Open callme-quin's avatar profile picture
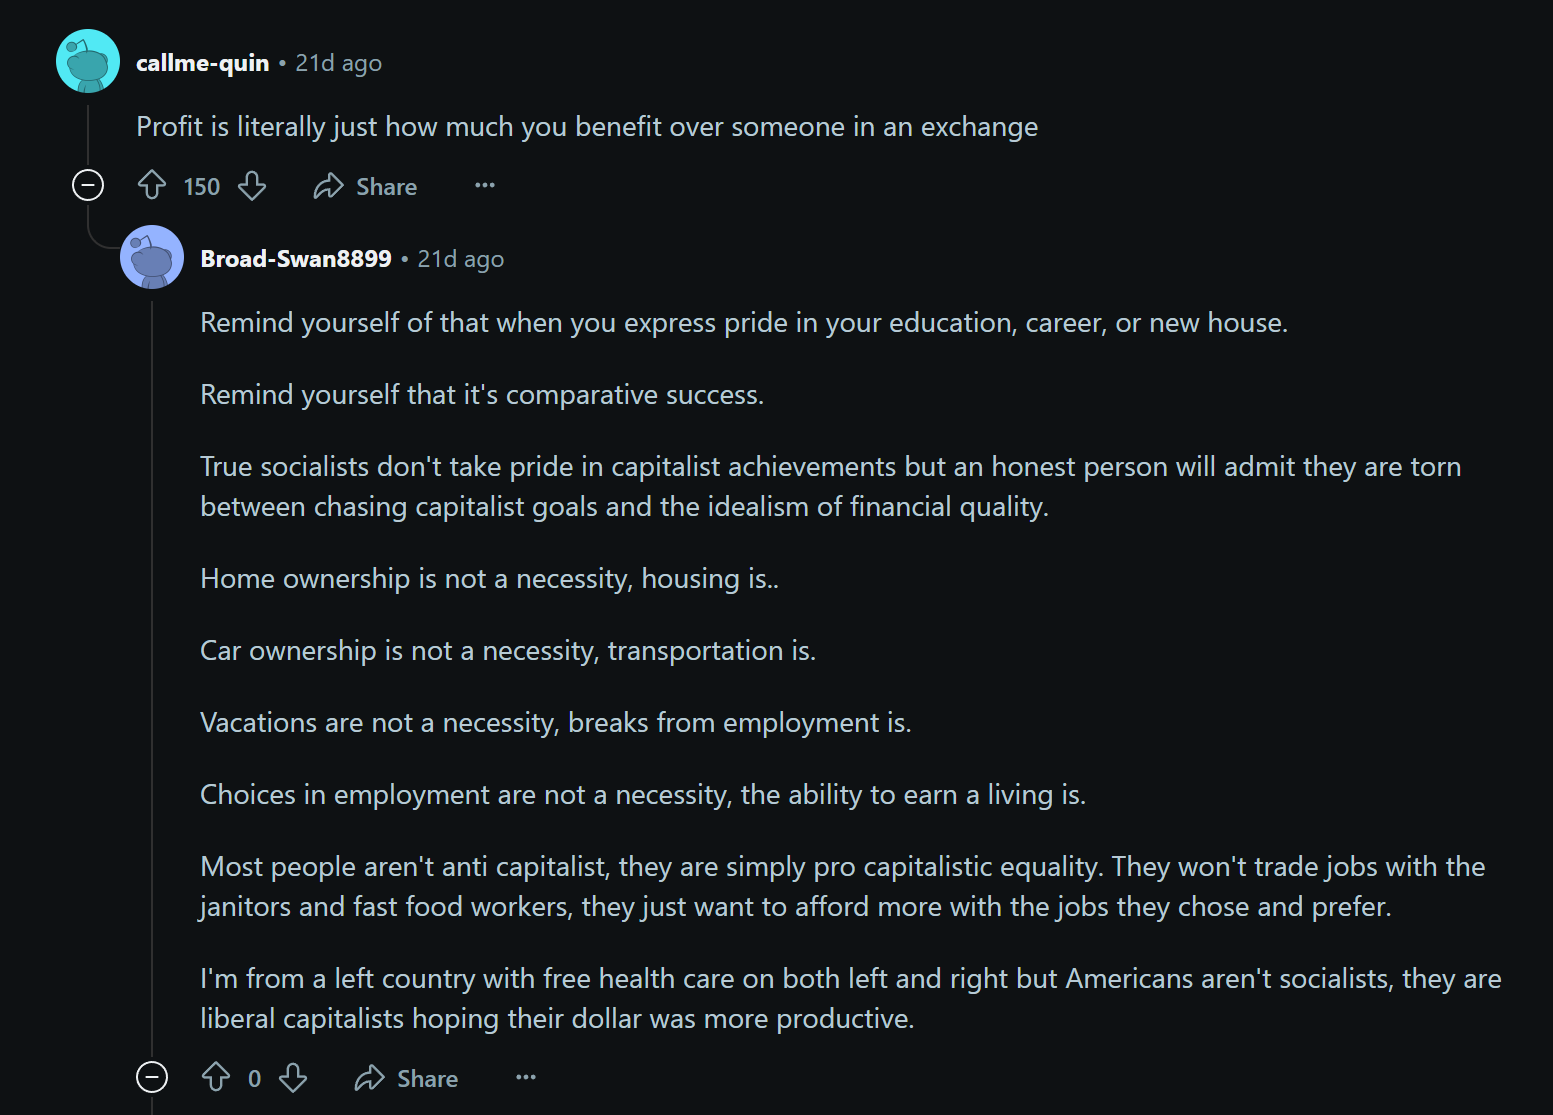Screen dimensions: 1553x1115 tap(88, 61)
